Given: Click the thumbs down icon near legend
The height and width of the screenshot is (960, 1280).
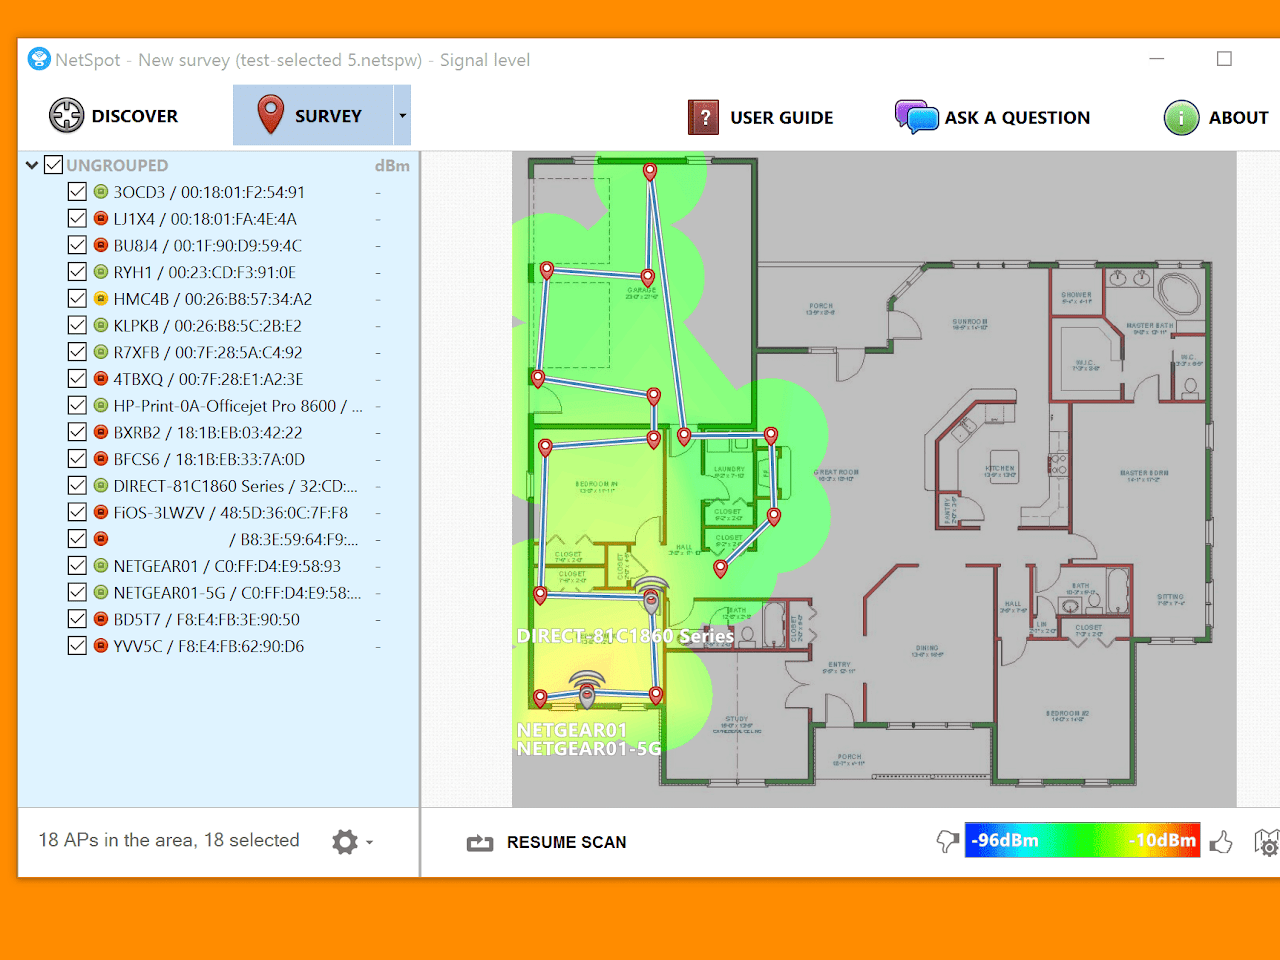Looking at the screenshot, I should [x=947, y=842].
